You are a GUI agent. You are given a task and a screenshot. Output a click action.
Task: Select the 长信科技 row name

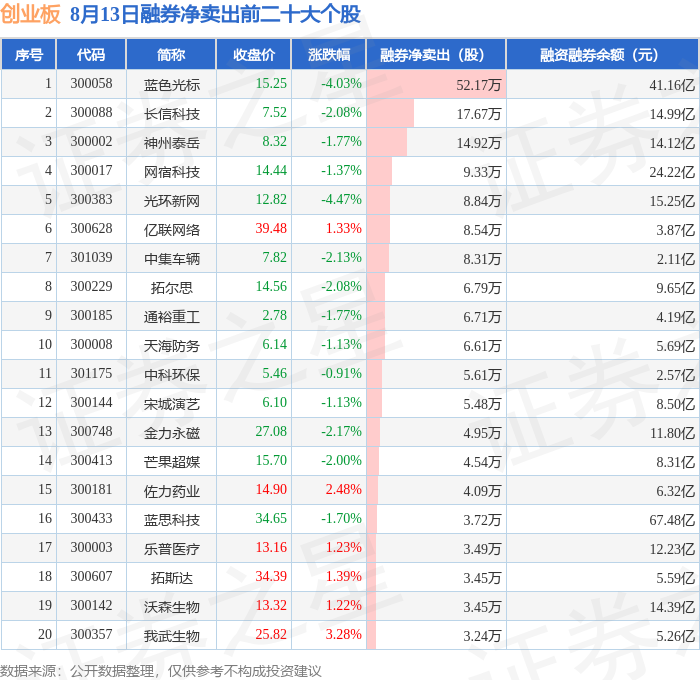[172, 114]
